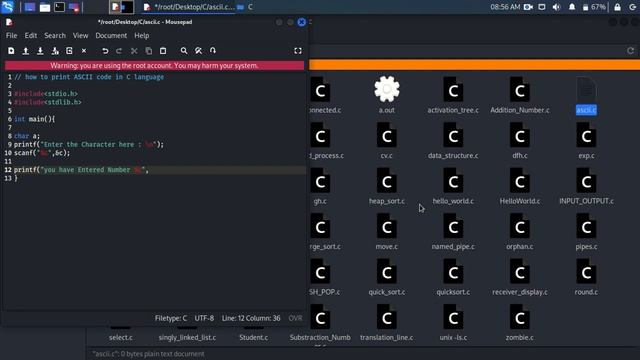Undo the last edit in Mousepad

pos(105,51)
